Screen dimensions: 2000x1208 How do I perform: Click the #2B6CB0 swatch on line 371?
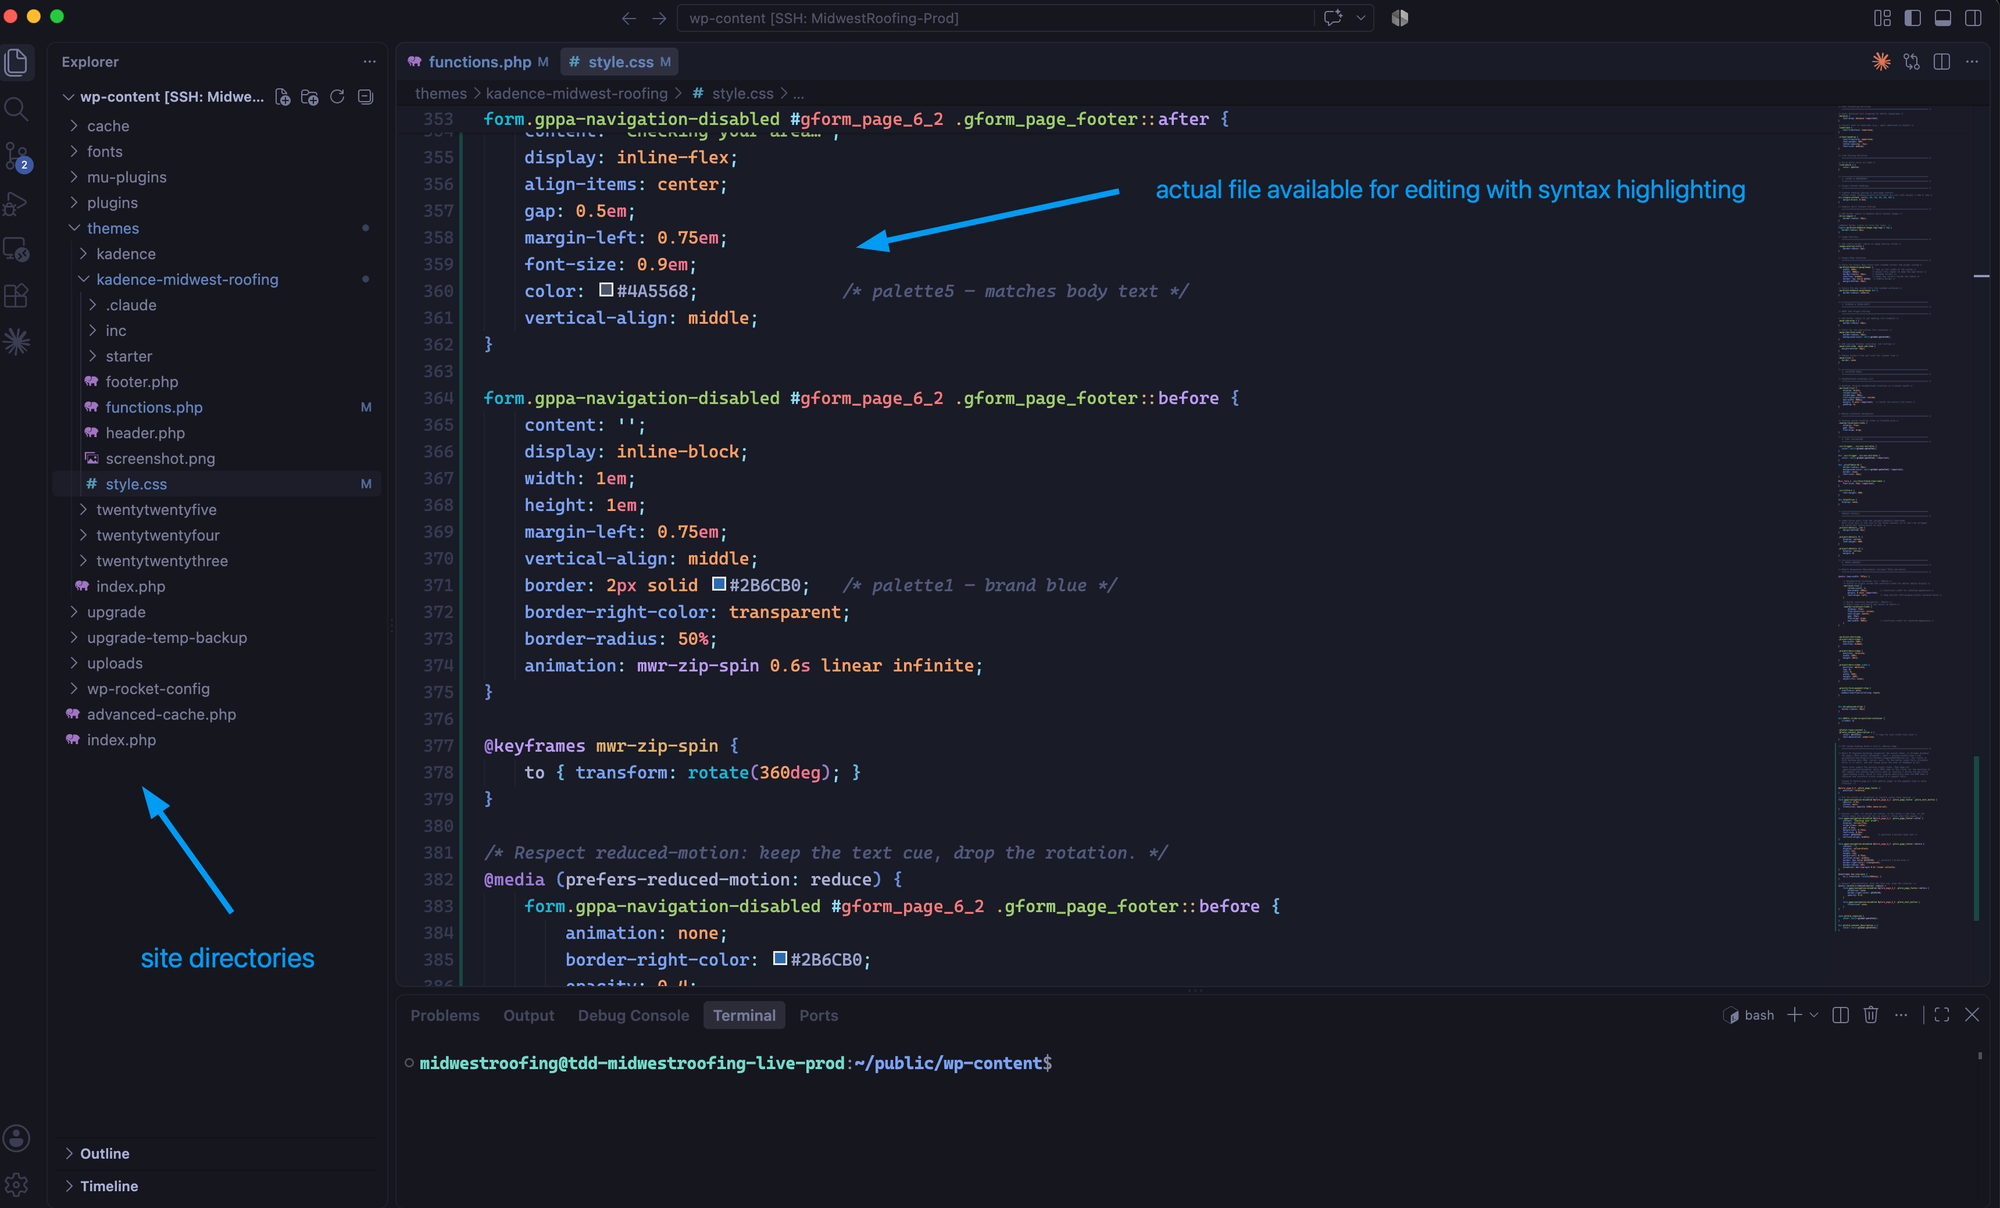click(719, 584)
